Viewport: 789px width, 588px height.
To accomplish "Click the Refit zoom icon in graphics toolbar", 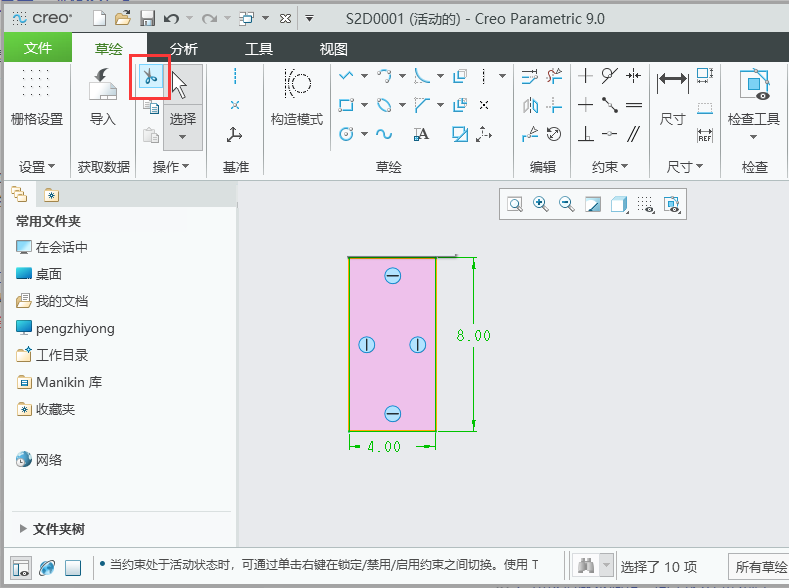I will [515, 204].
